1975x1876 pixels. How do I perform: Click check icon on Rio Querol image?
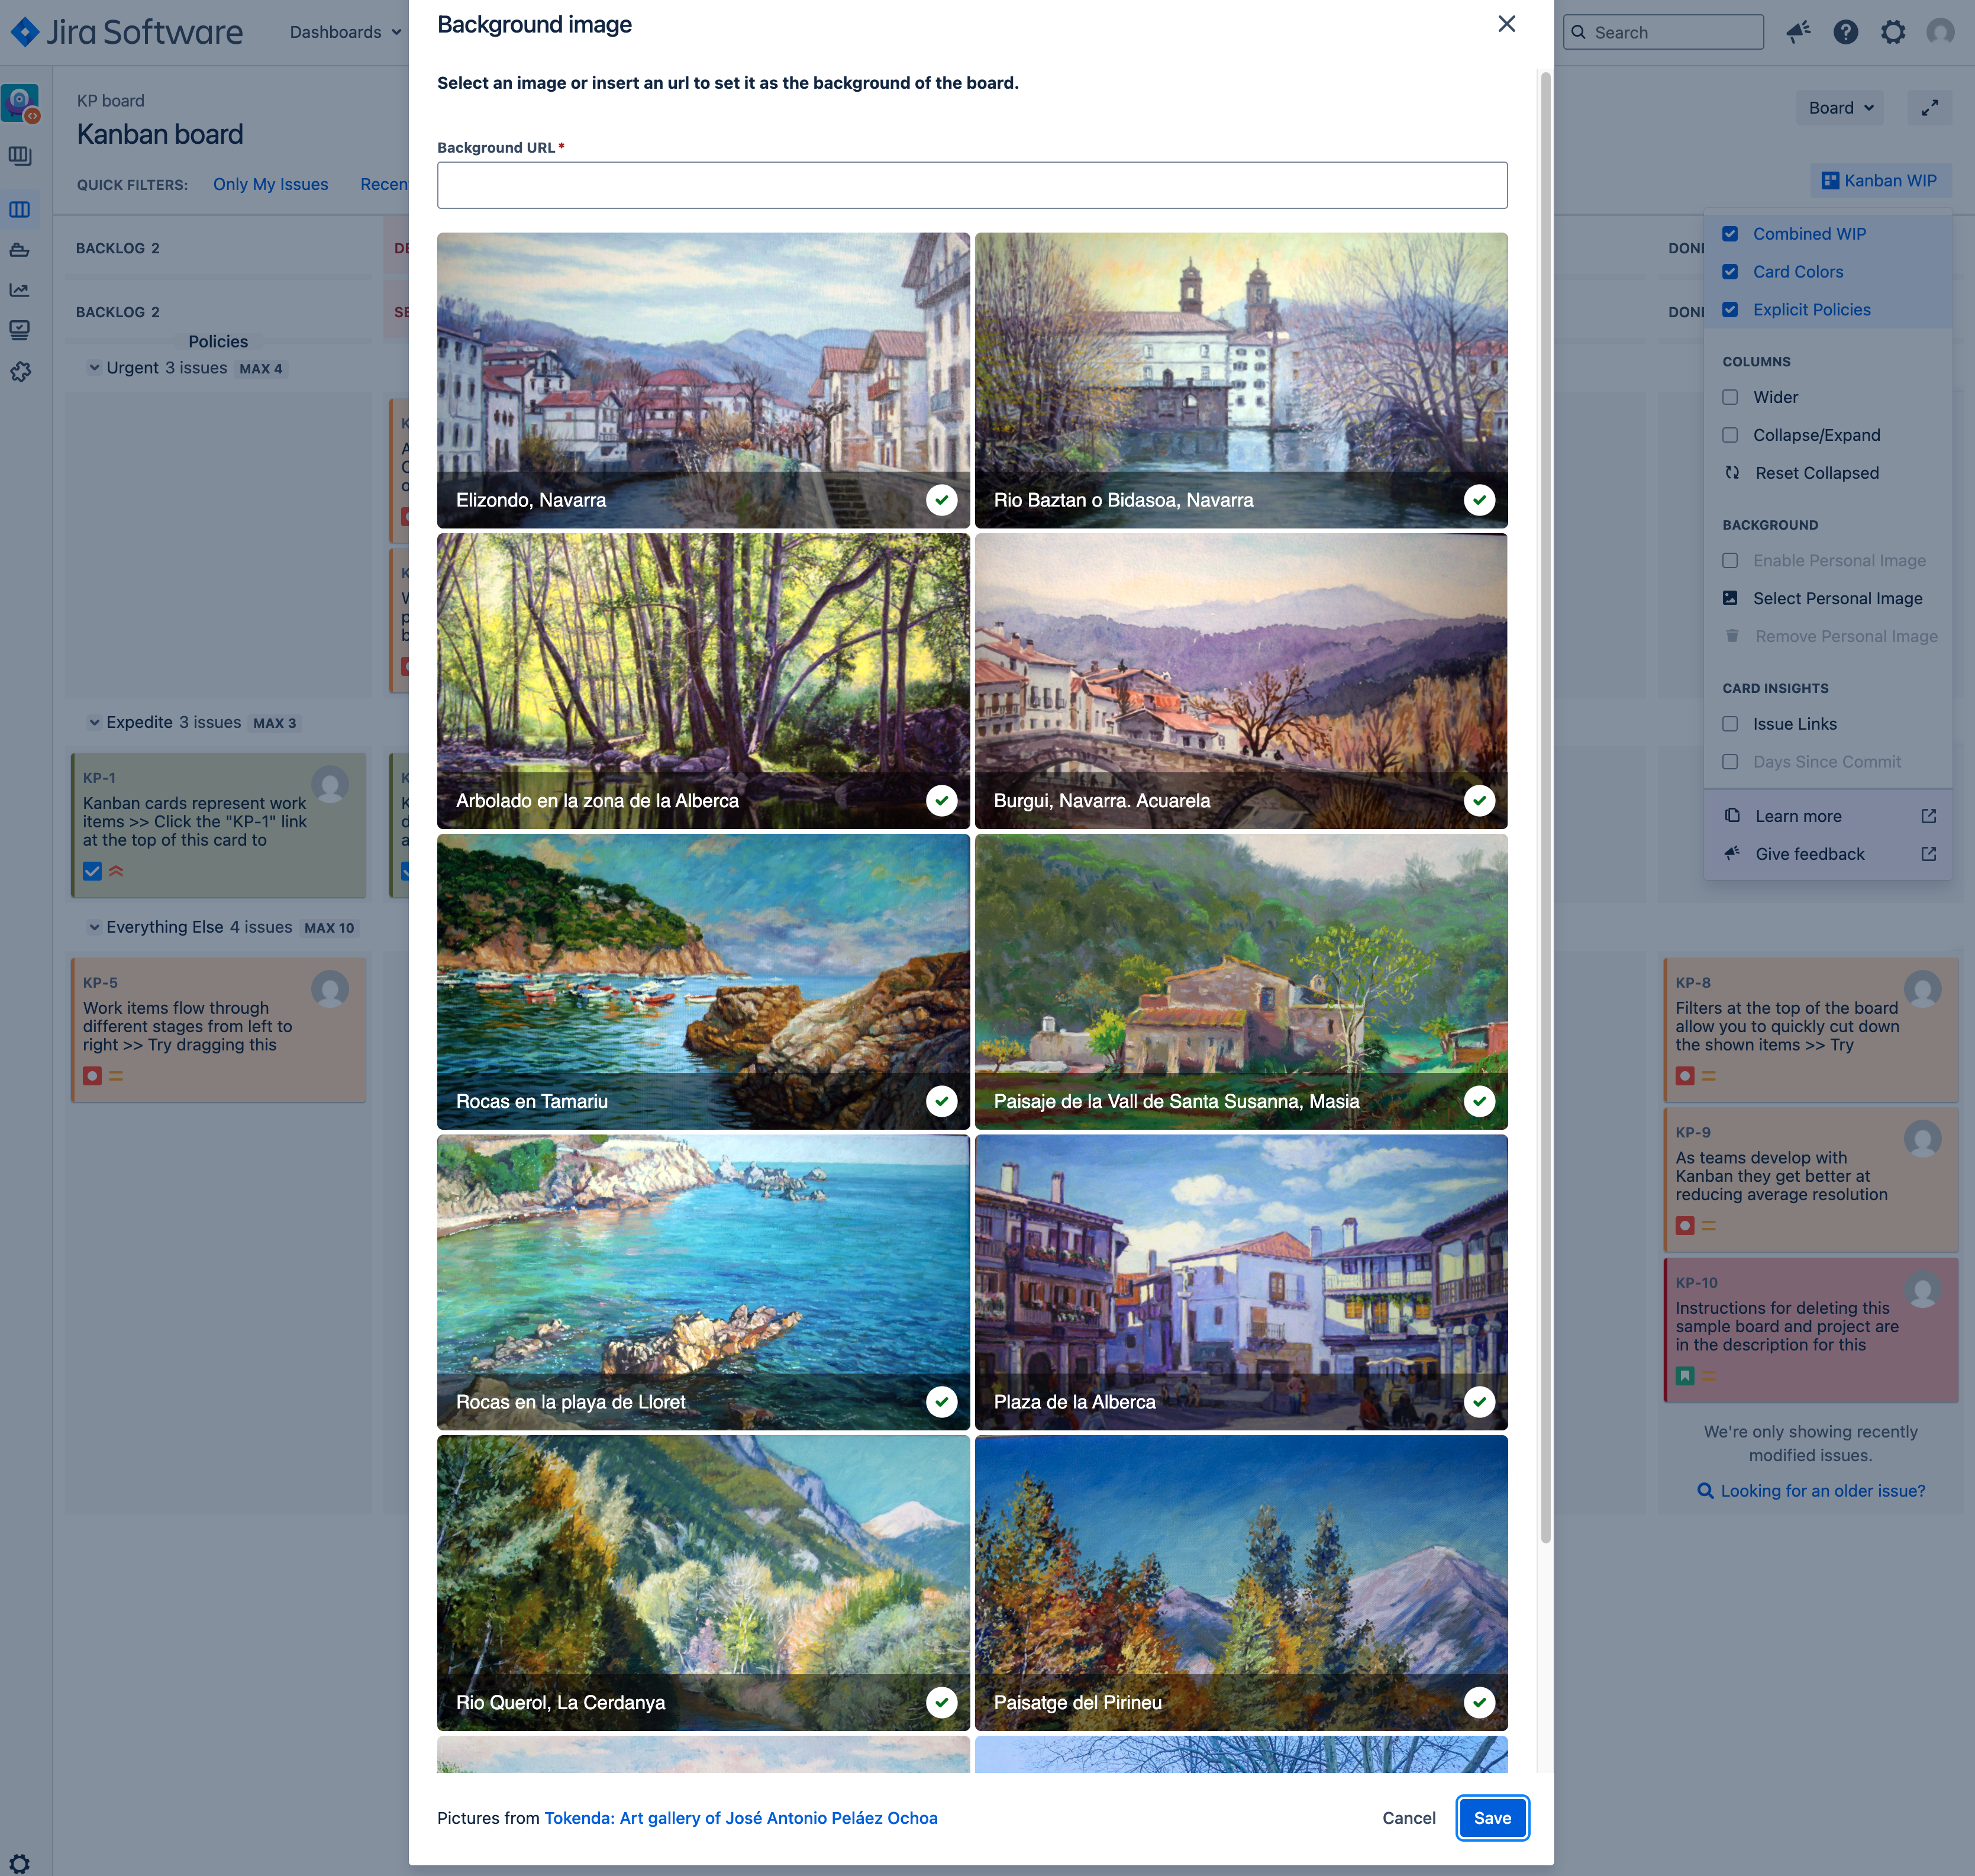[941, 1702]
